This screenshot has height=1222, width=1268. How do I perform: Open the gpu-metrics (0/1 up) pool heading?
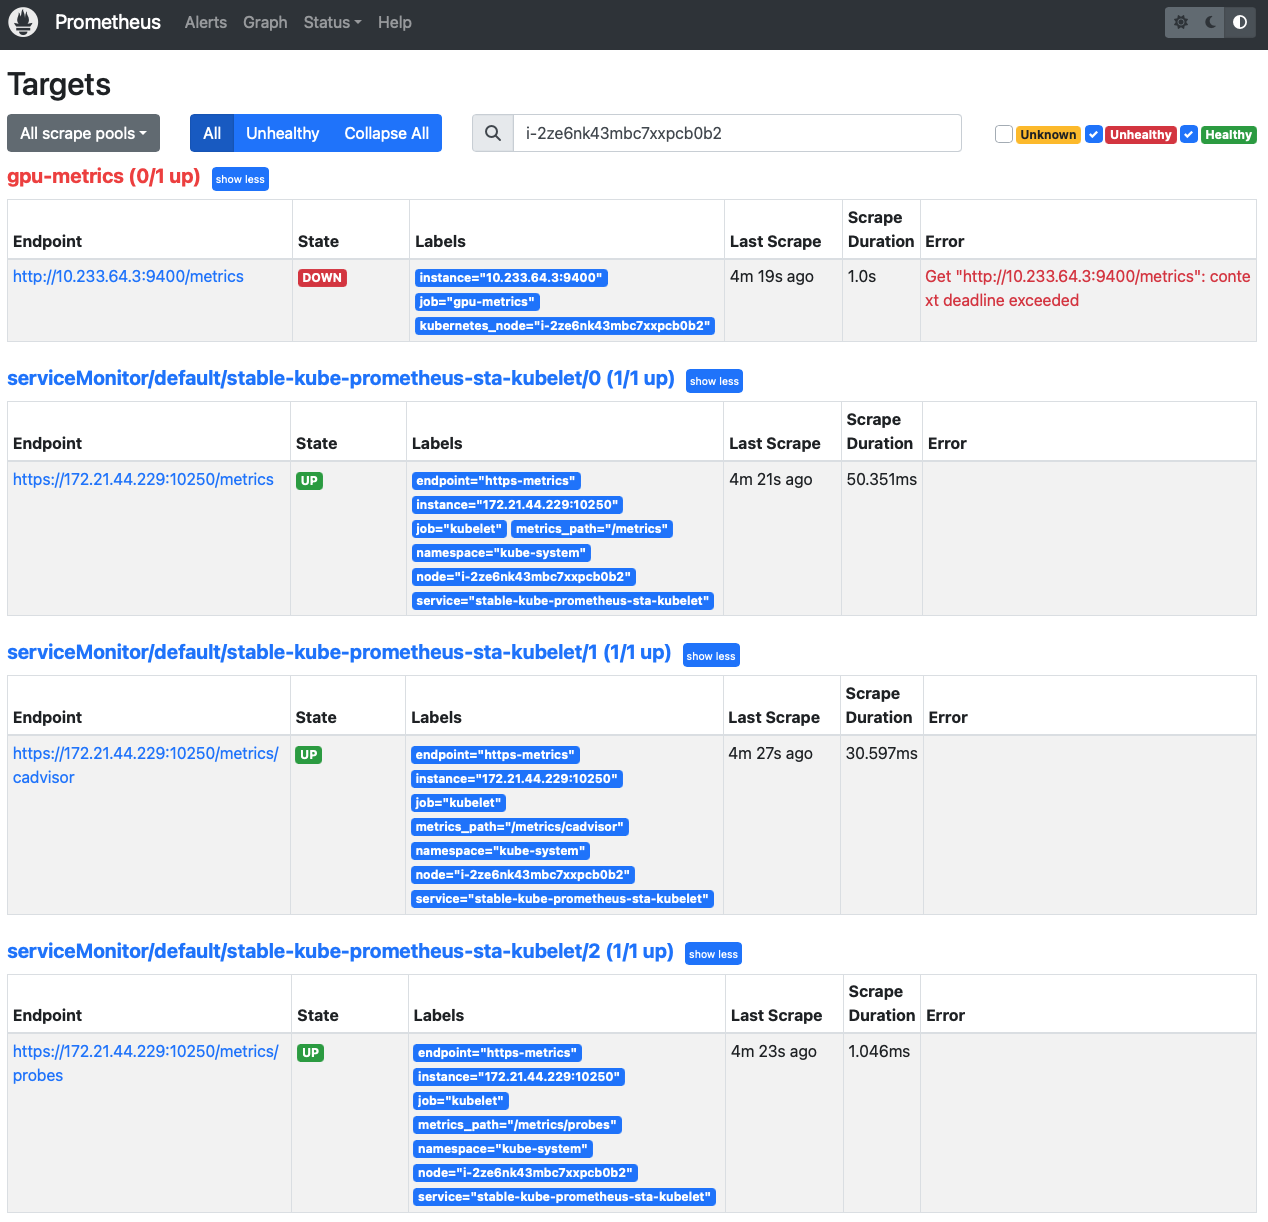(x=104, y=176)
